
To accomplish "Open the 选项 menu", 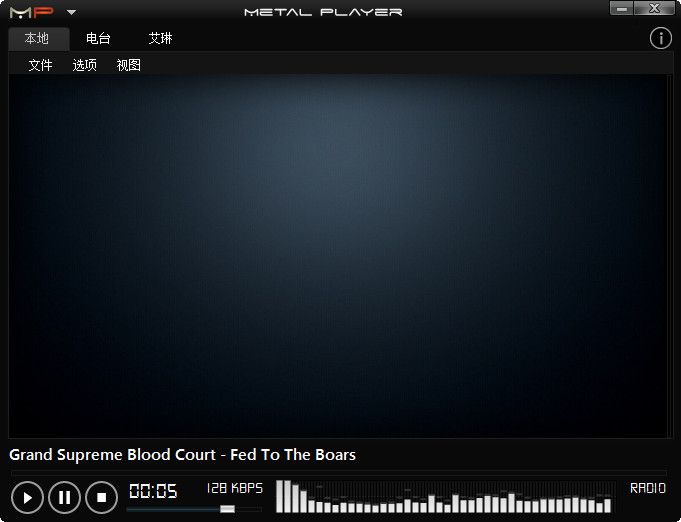I will point(85,65).
